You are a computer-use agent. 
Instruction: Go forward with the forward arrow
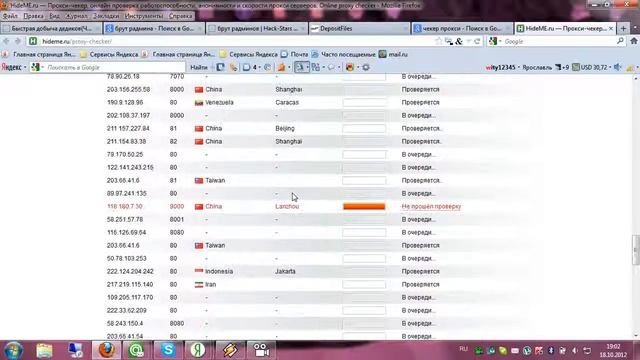coord(18,41)
